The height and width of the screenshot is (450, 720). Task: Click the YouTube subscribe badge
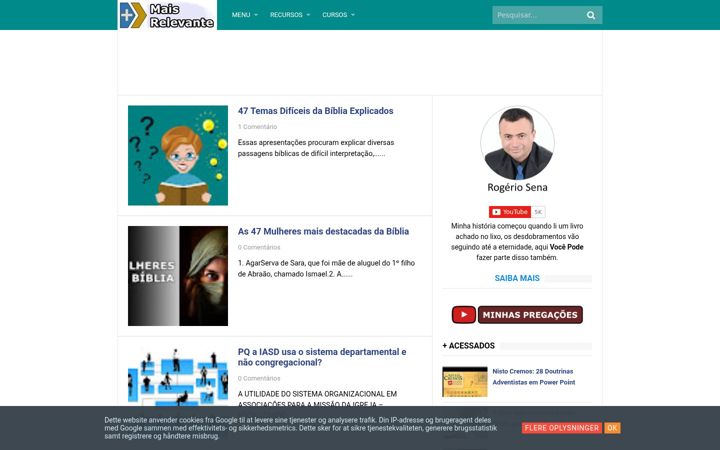(510, 212)
